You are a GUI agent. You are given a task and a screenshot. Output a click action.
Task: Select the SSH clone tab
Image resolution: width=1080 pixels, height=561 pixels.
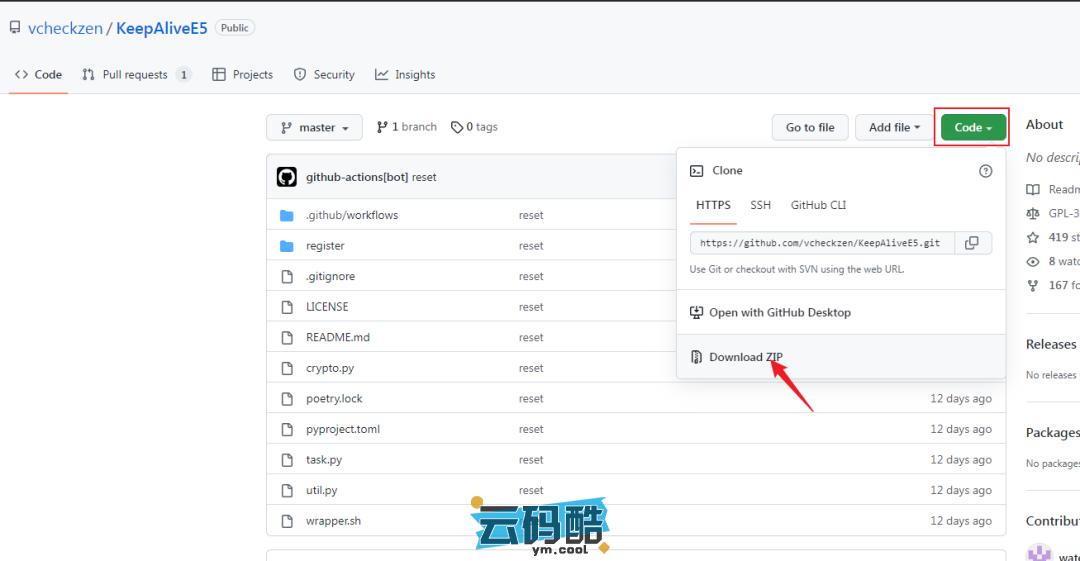761,205
